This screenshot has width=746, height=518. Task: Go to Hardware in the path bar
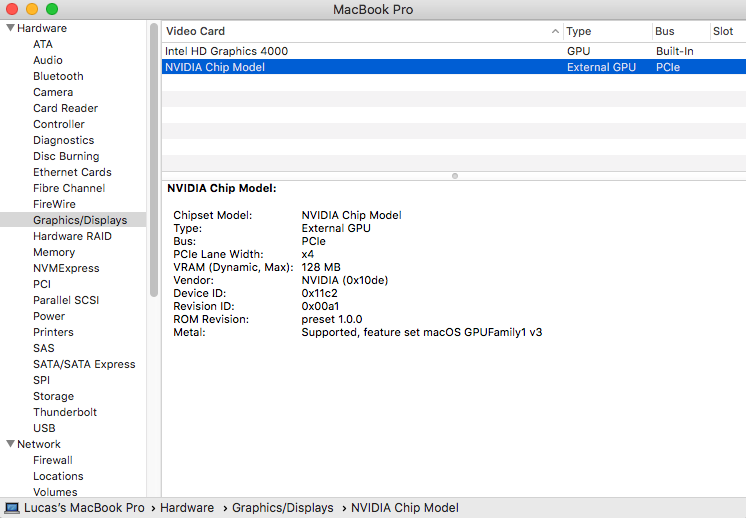pos(187,508)
